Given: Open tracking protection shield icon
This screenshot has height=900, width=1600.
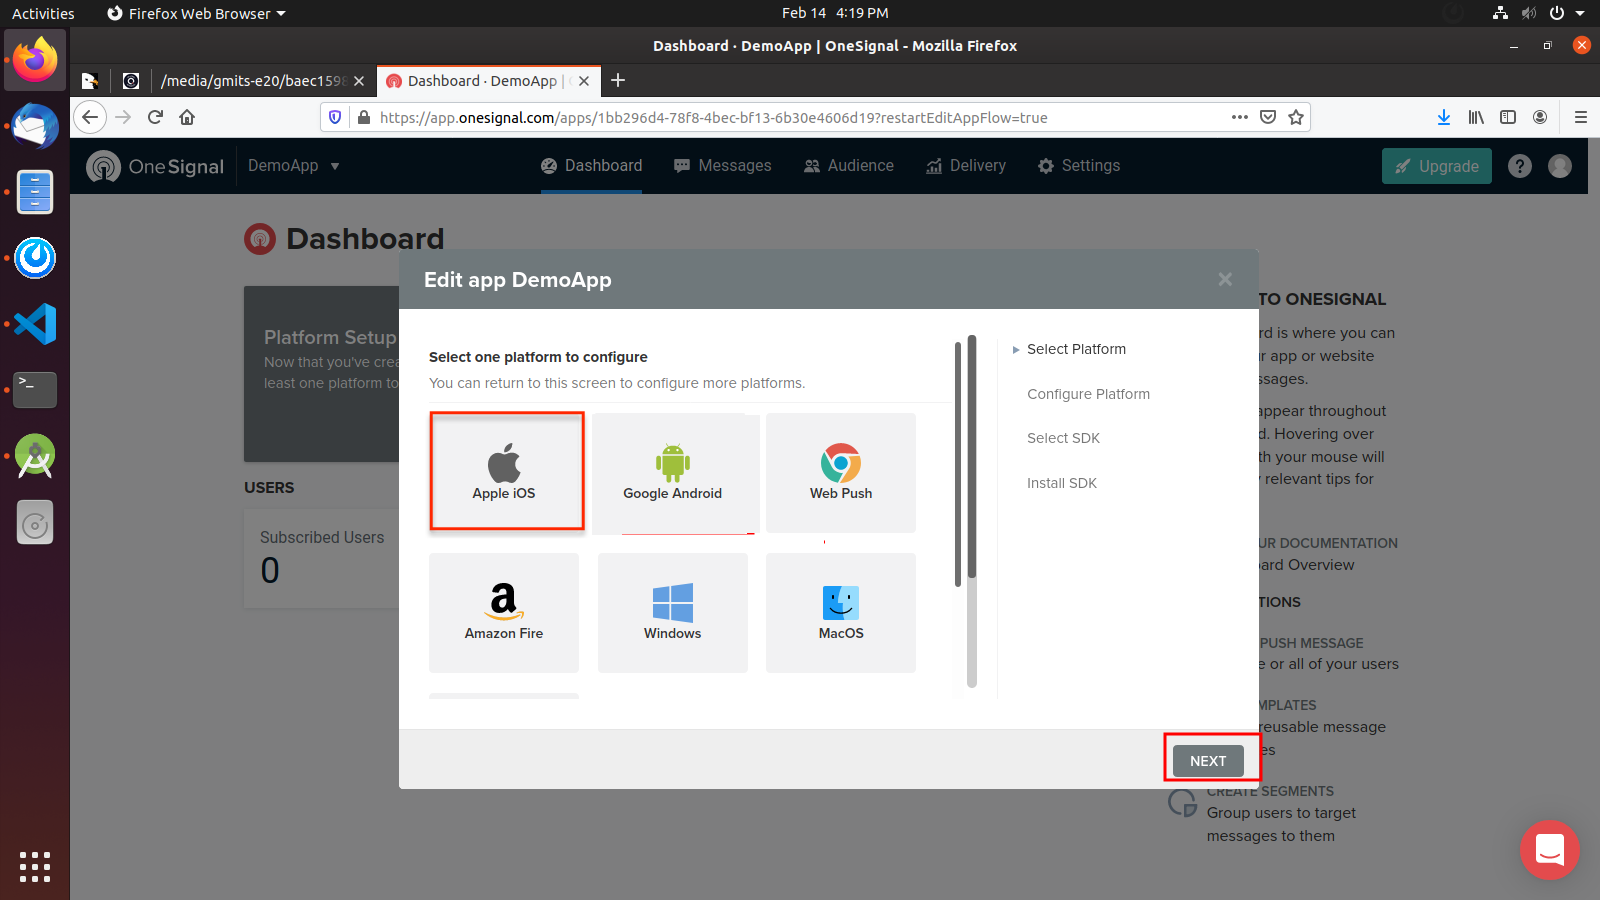Looking at the screenshot, I should [335, 117].
